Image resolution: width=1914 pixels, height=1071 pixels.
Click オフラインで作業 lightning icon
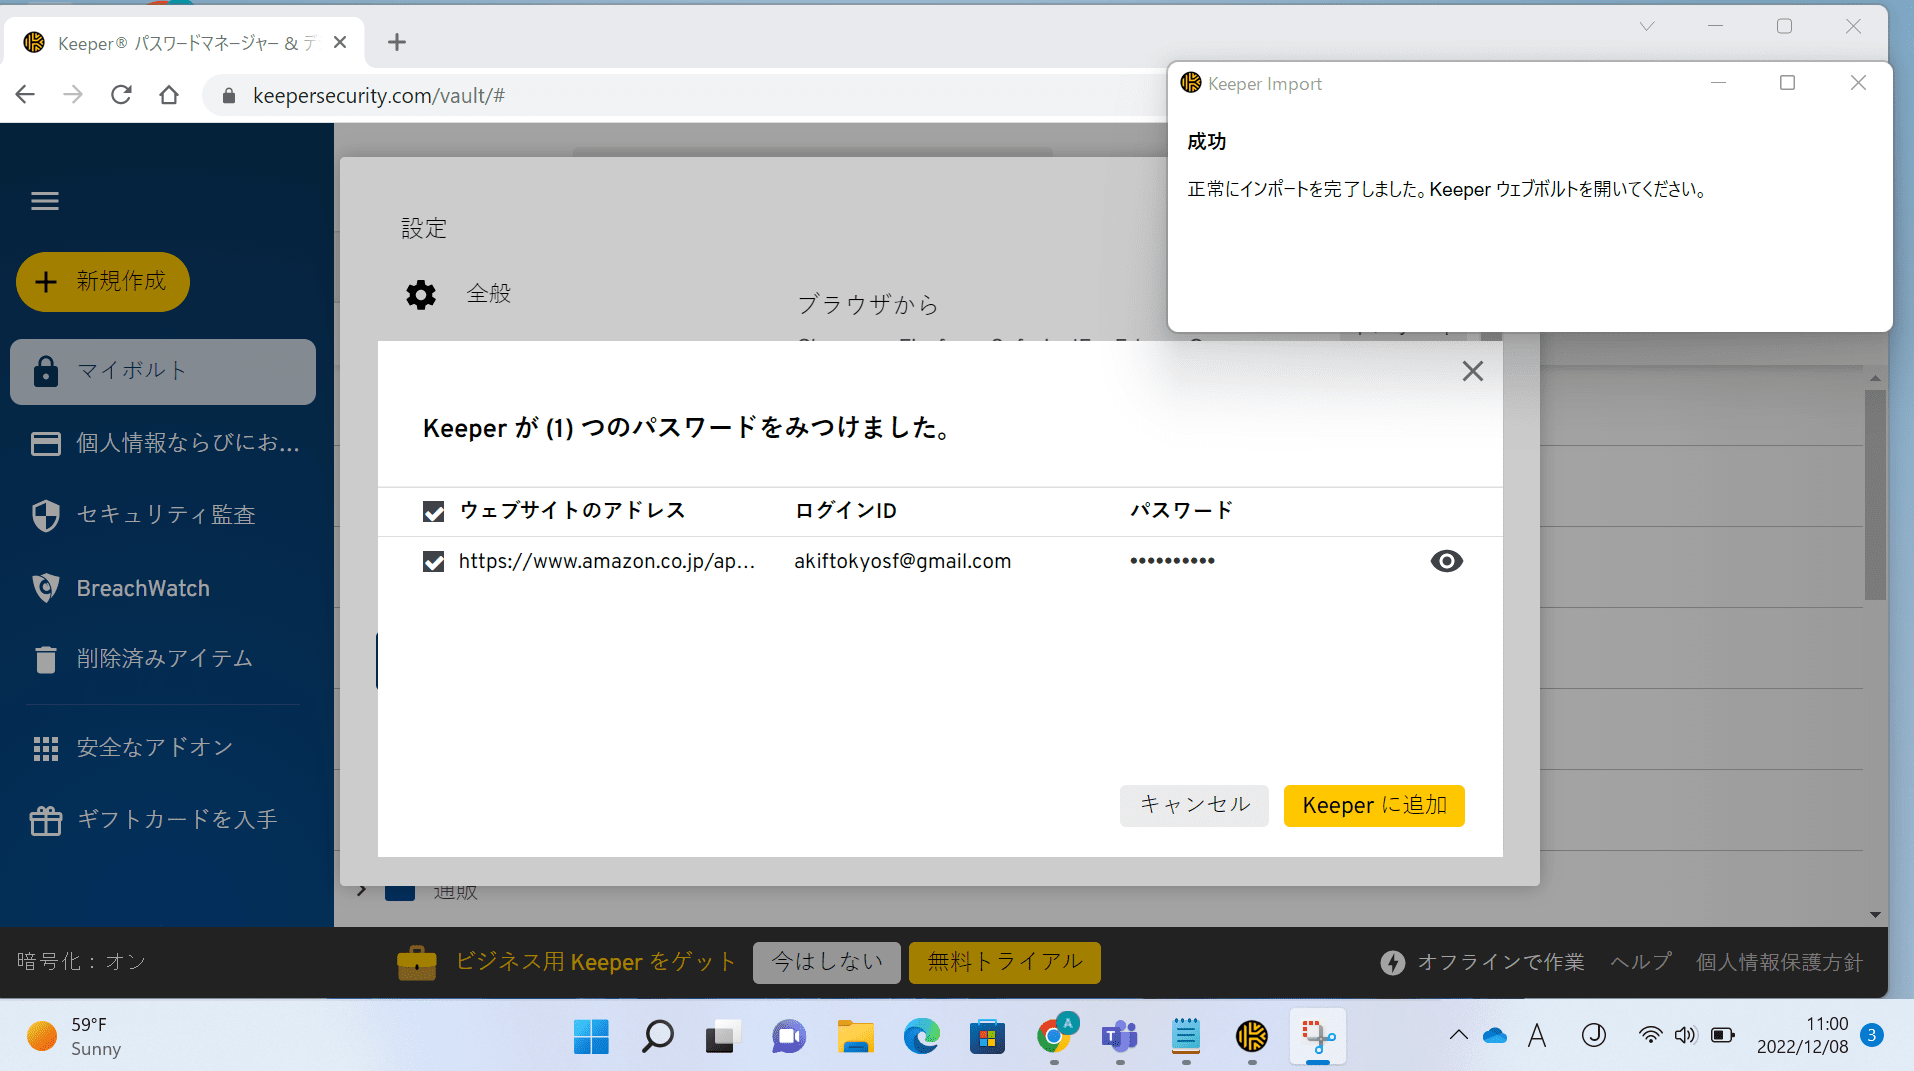click(x=1393, y=962)
